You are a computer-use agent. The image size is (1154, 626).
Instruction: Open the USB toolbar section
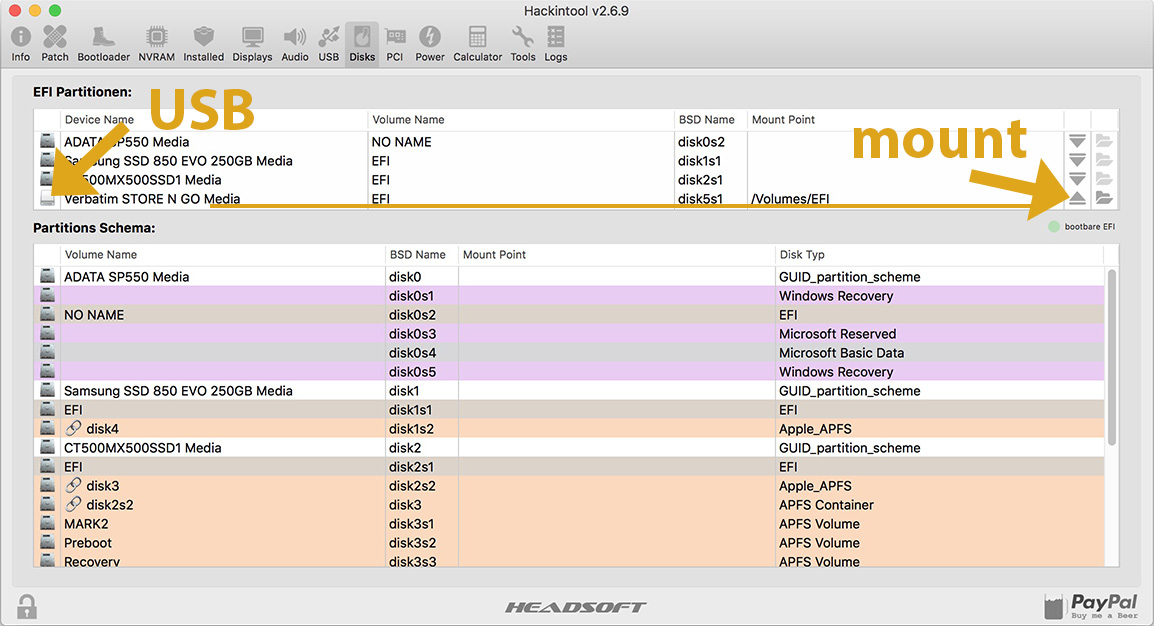[328, 44]
